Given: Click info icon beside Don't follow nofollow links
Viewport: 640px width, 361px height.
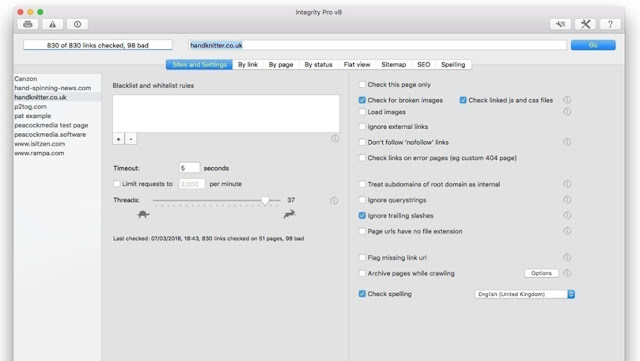Looking at the screenshot, I should [567, 142].
